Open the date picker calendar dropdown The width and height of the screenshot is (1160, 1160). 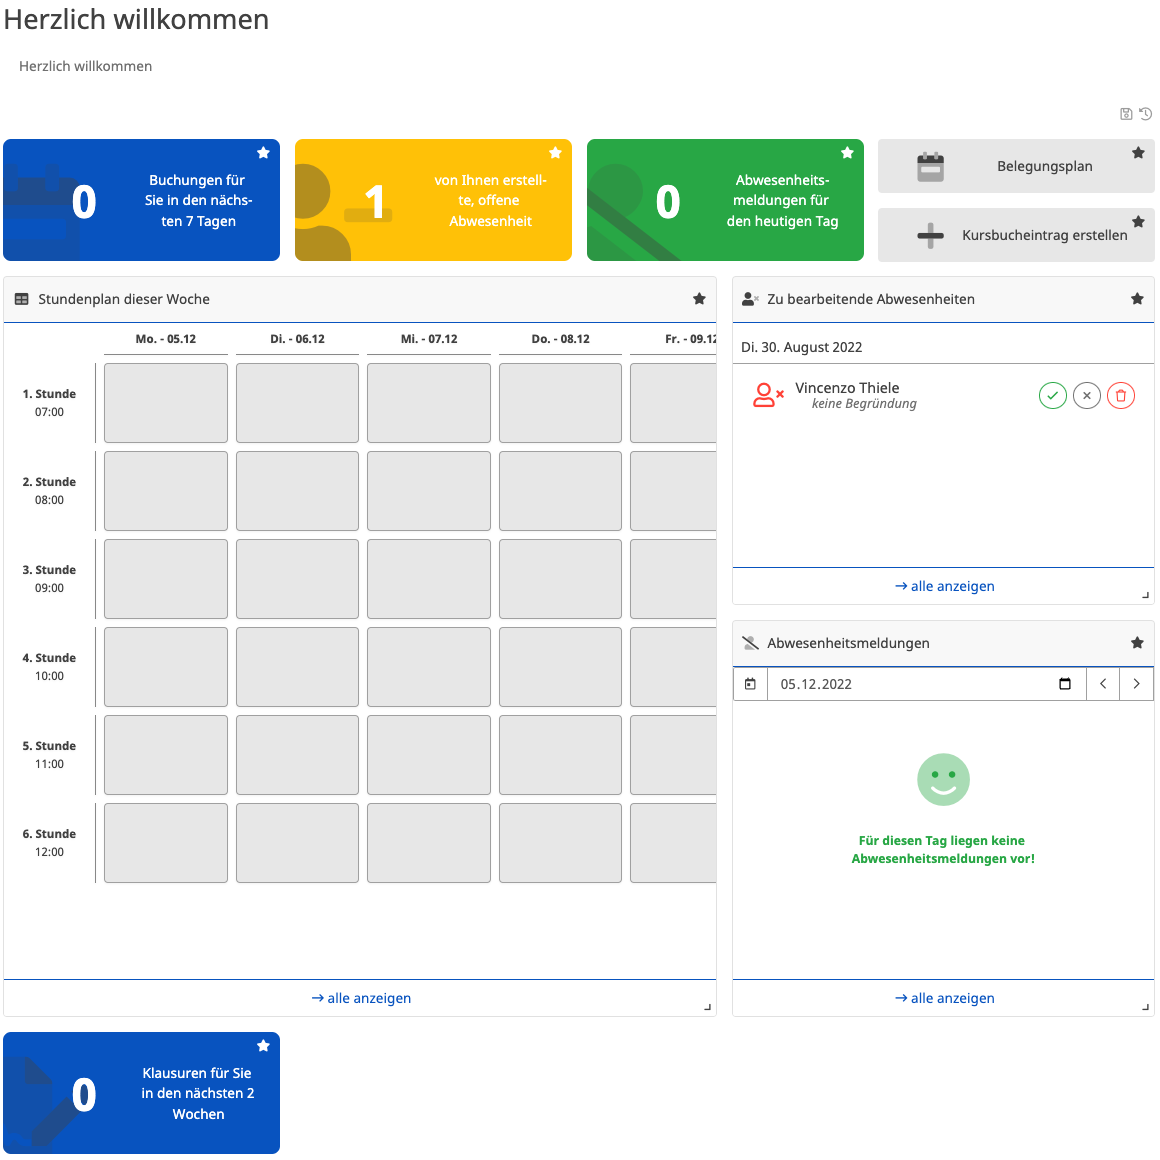click(1065, 684)
